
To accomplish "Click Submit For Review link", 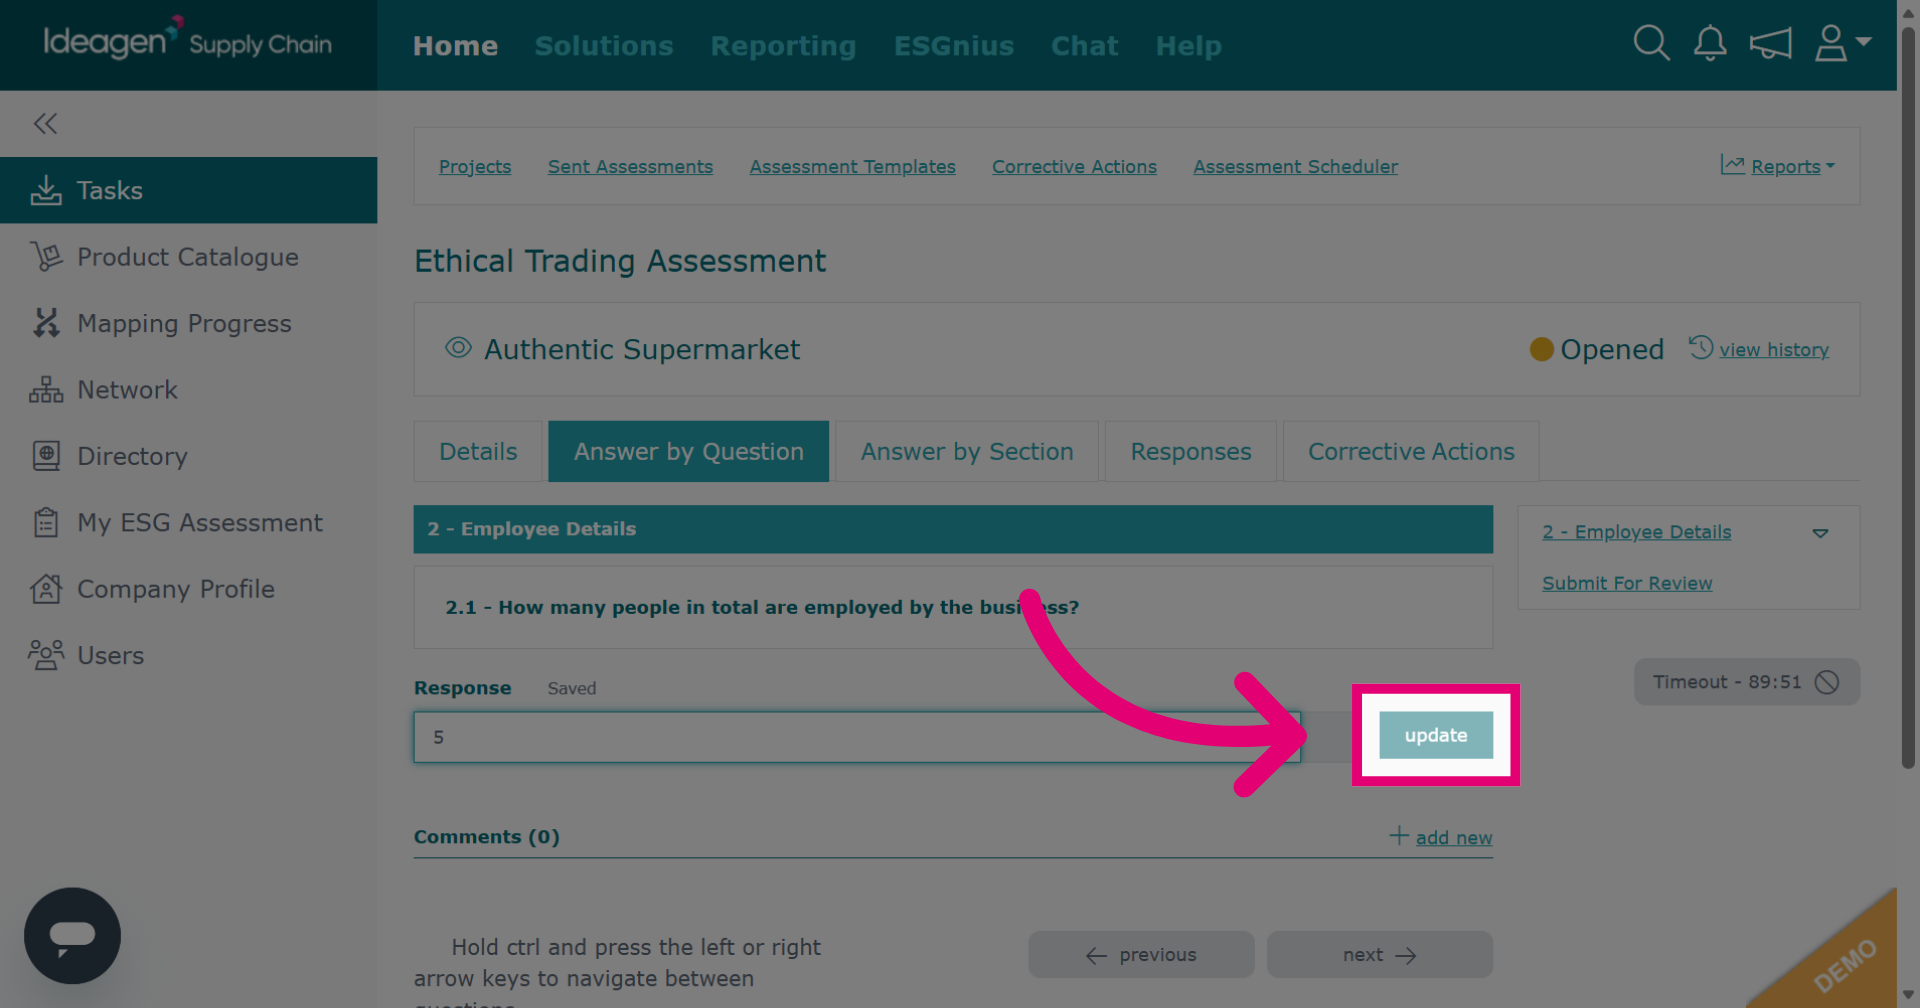I will pyautogui.click(x=1627, y=583).
